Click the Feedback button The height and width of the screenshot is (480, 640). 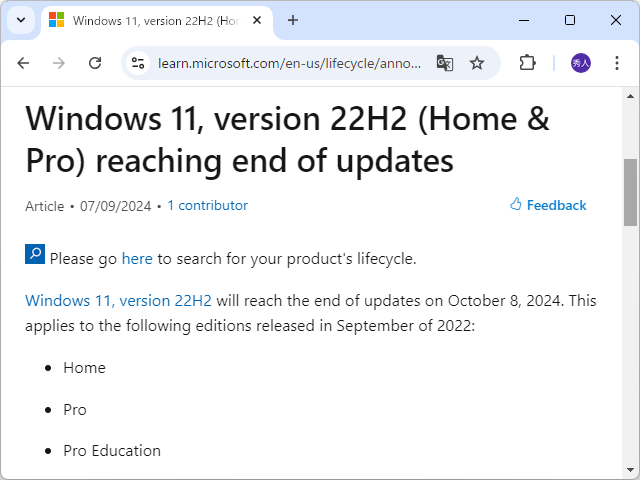coord(548,205)
